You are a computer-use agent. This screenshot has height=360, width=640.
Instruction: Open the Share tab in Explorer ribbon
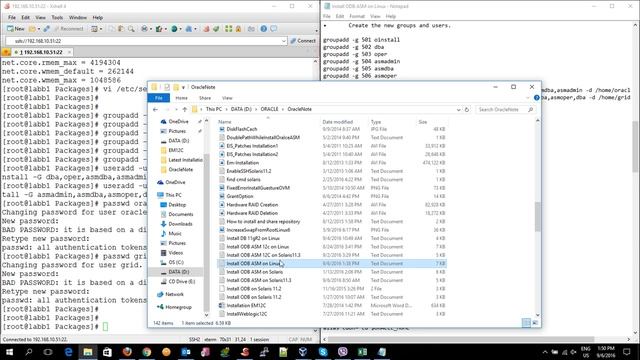[205, 98]
